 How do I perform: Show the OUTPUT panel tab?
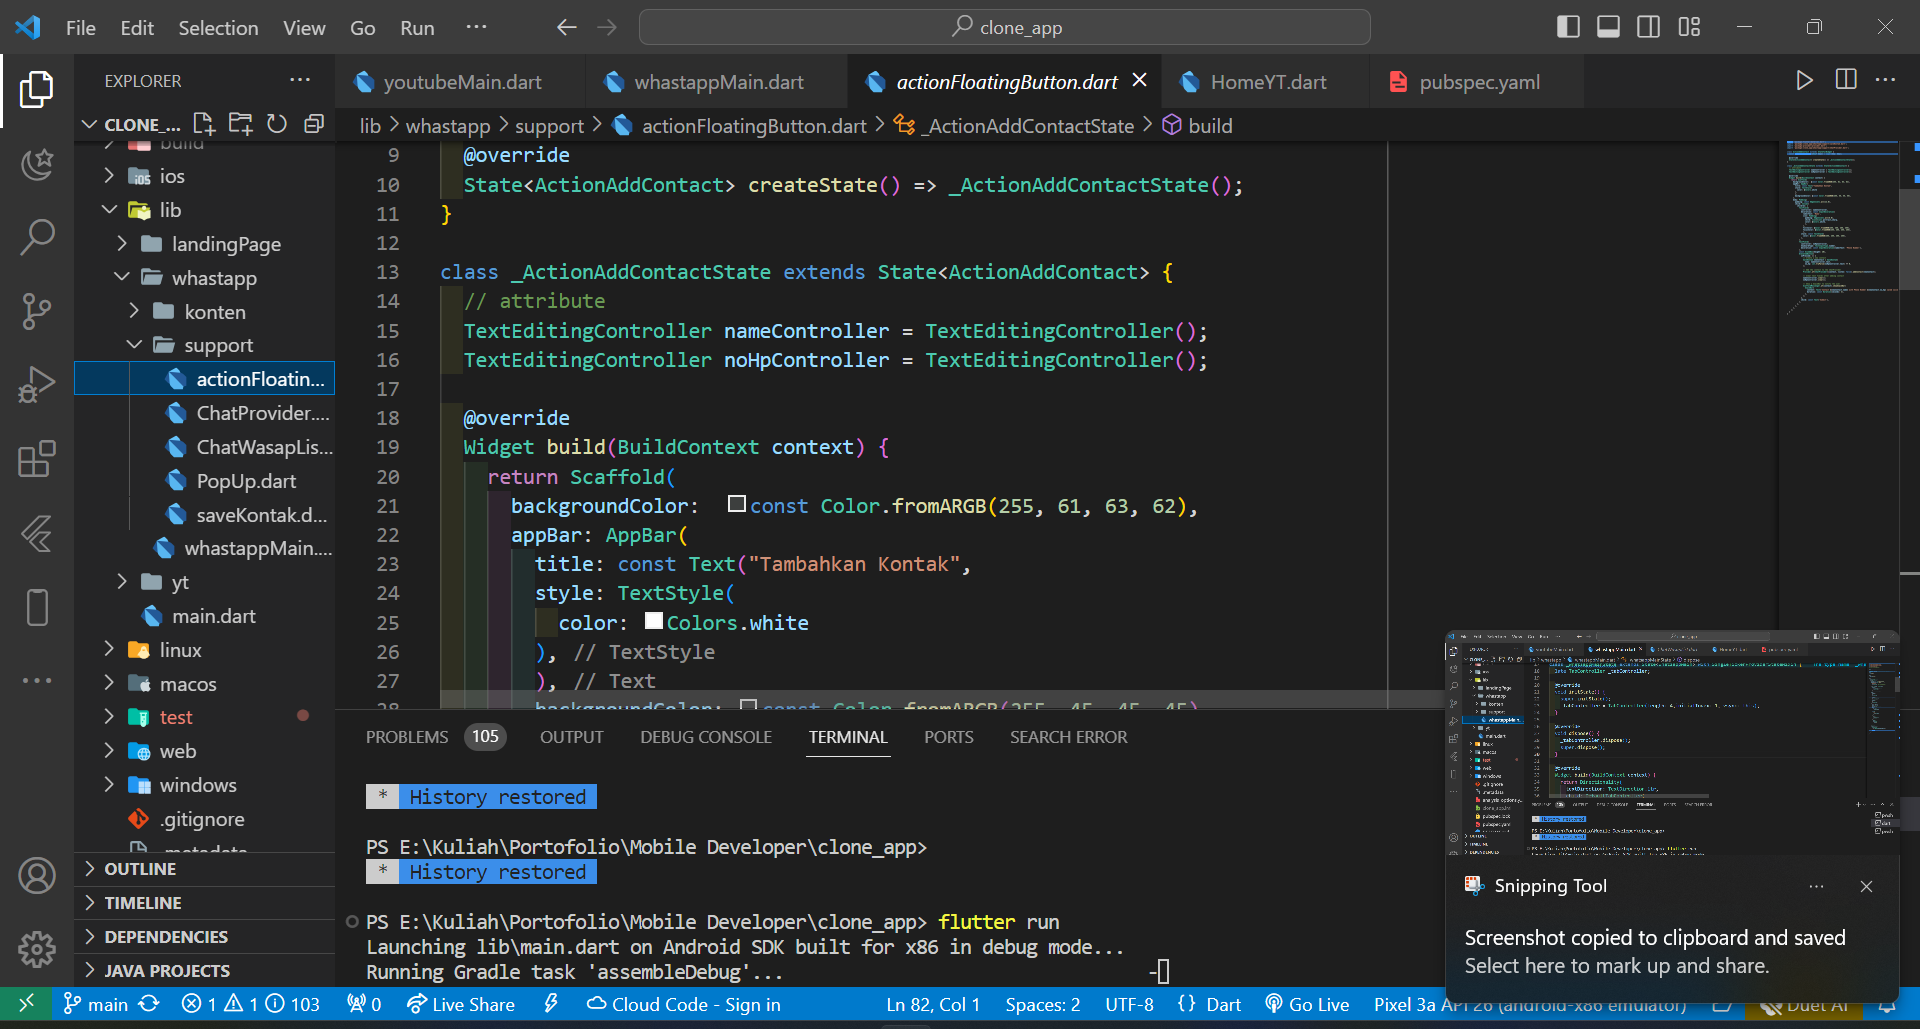(571, 737)
